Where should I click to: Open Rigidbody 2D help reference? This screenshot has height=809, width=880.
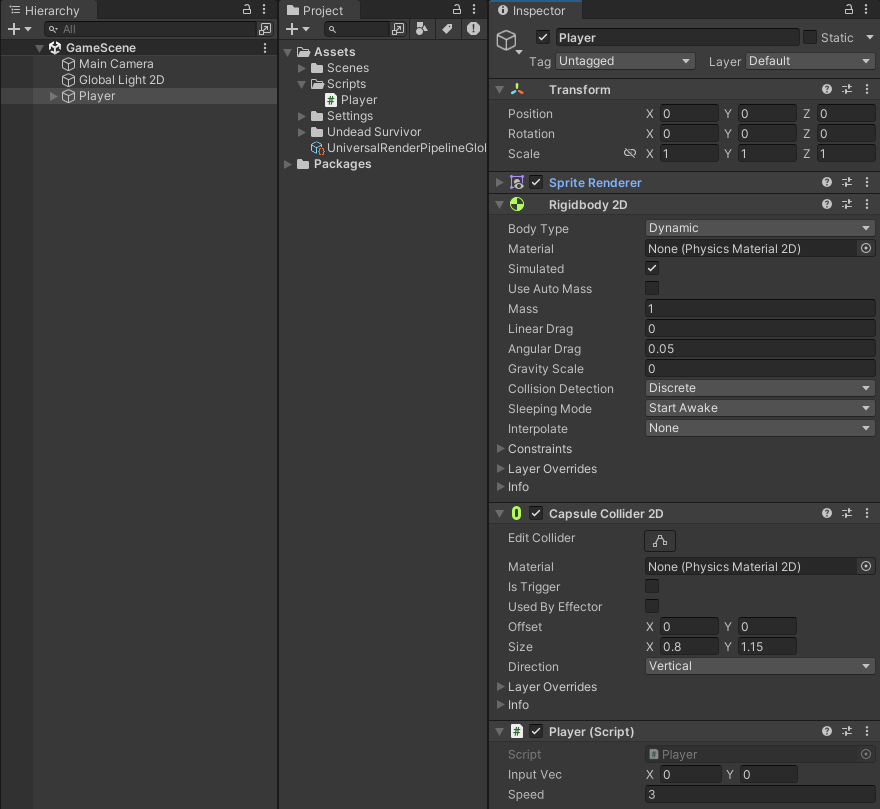pos(827,204)
